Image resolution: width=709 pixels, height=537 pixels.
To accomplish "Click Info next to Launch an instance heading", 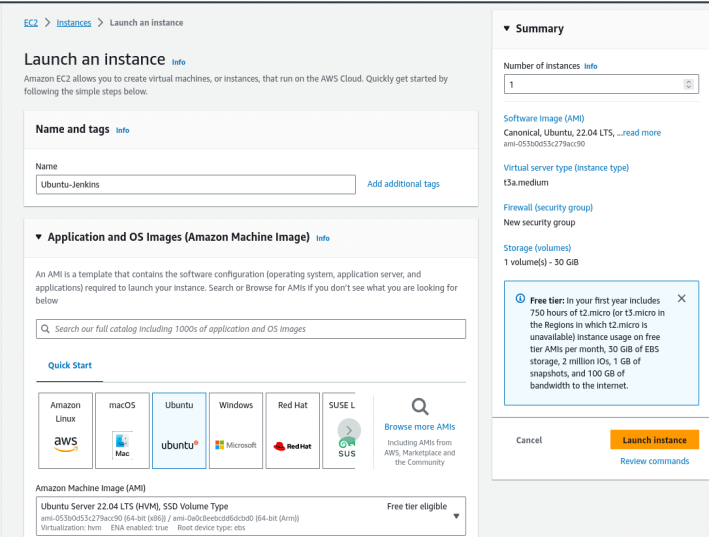I will click(179, 62).
